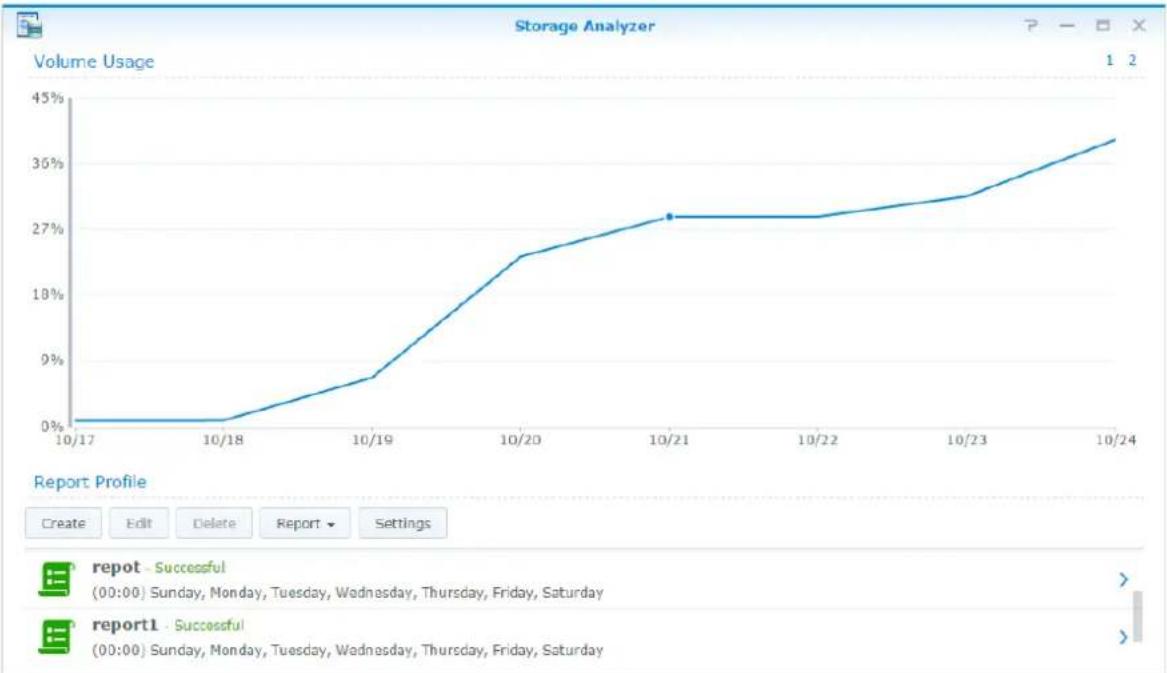Select the report1 profile name
Image resolution: width=1167 pixels, height=673 pixels.
(125, 625)
